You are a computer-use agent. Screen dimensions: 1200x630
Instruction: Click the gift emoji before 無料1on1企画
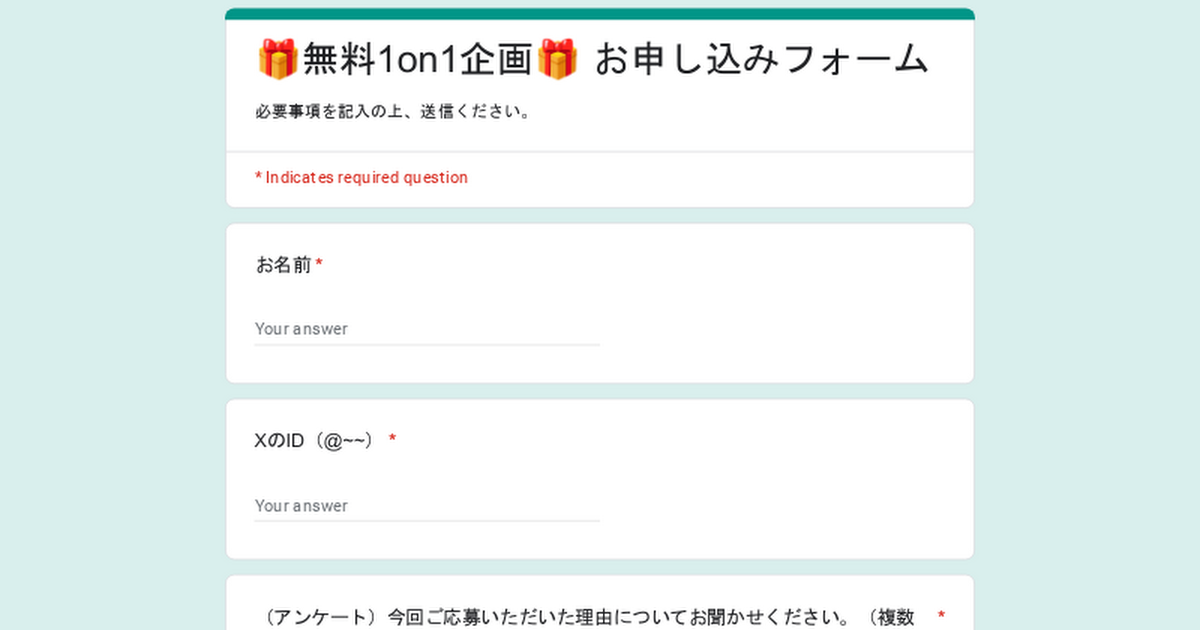point(277,59)
